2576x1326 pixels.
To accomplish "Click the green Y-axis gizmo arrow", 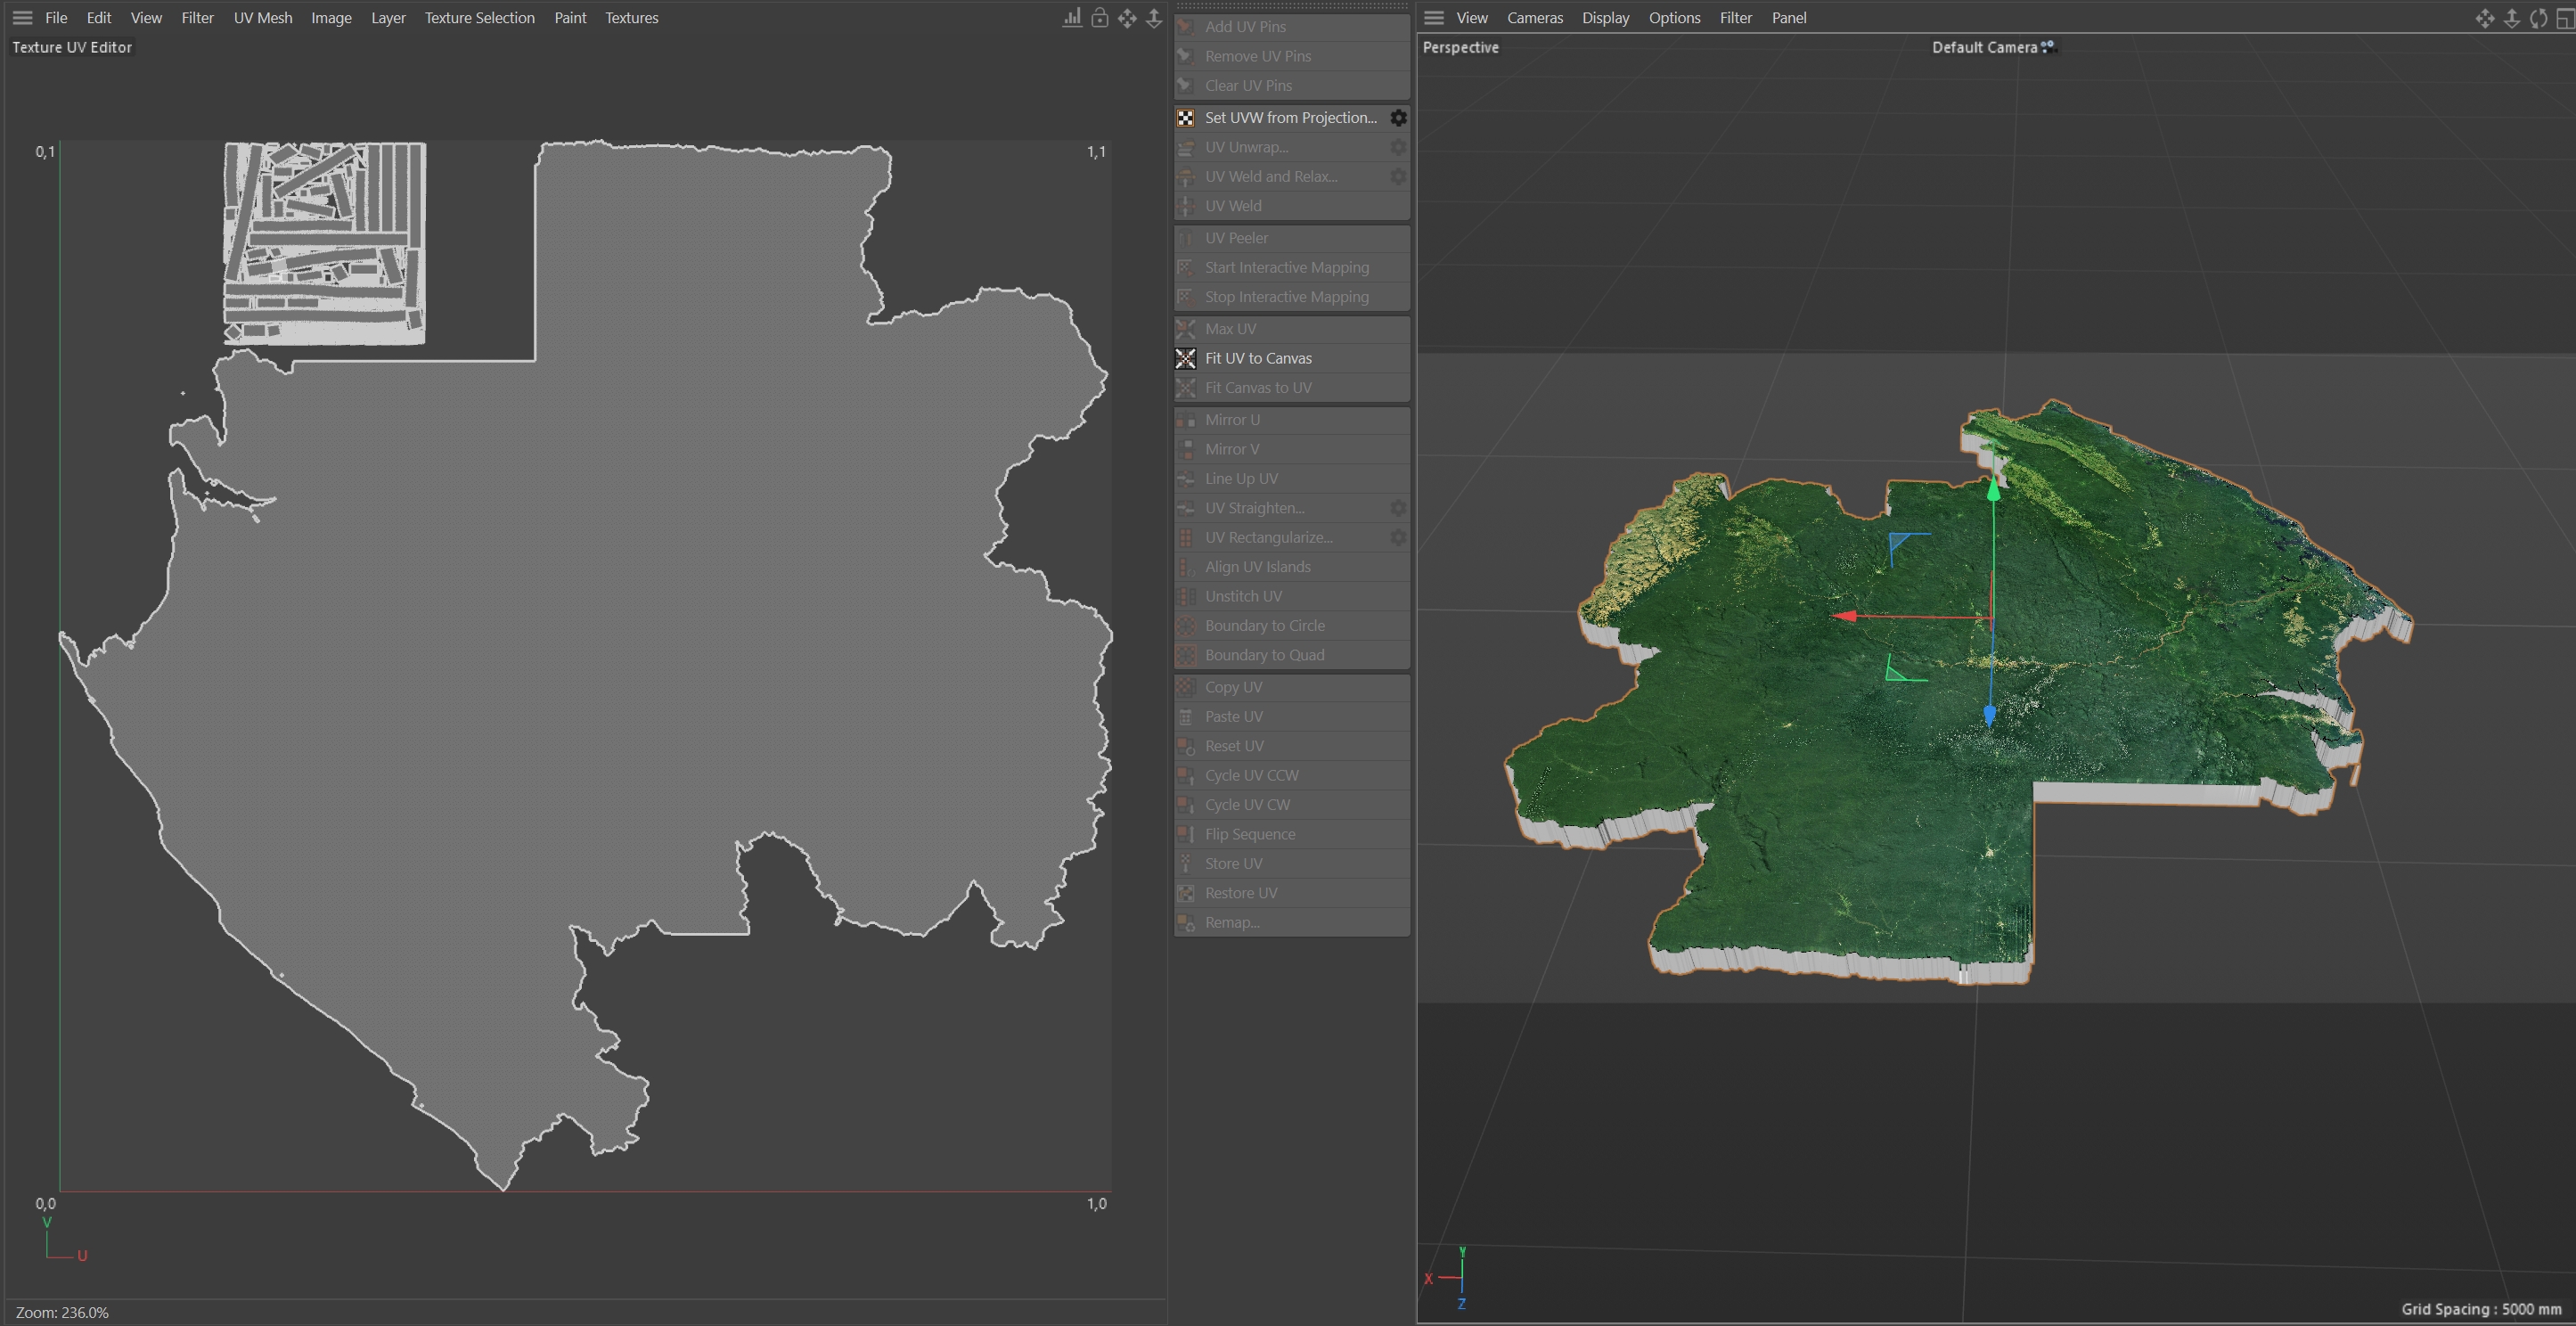I will point(1993,489).
